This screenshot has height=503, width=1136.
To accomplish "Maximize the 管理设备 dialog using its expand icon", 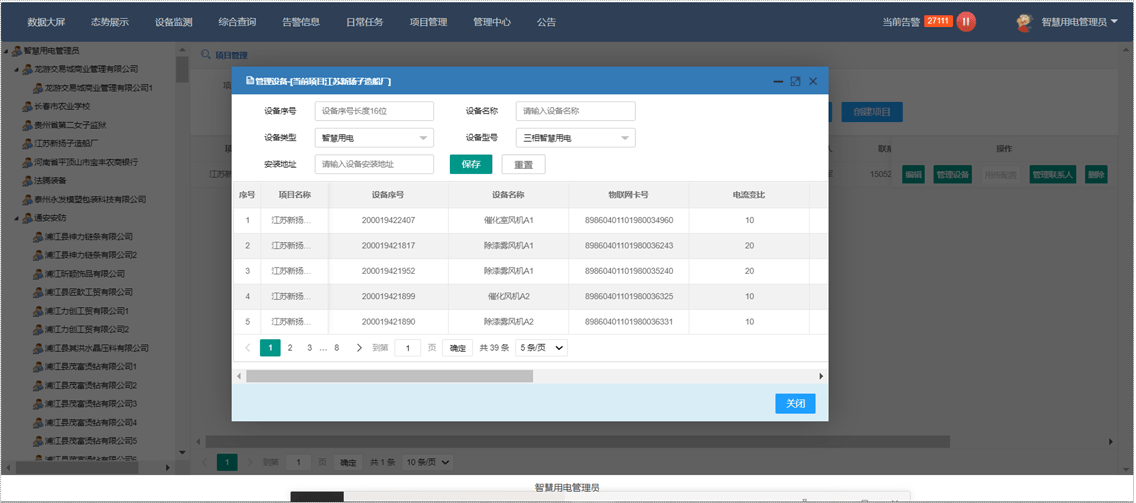I will click(795, 81).
